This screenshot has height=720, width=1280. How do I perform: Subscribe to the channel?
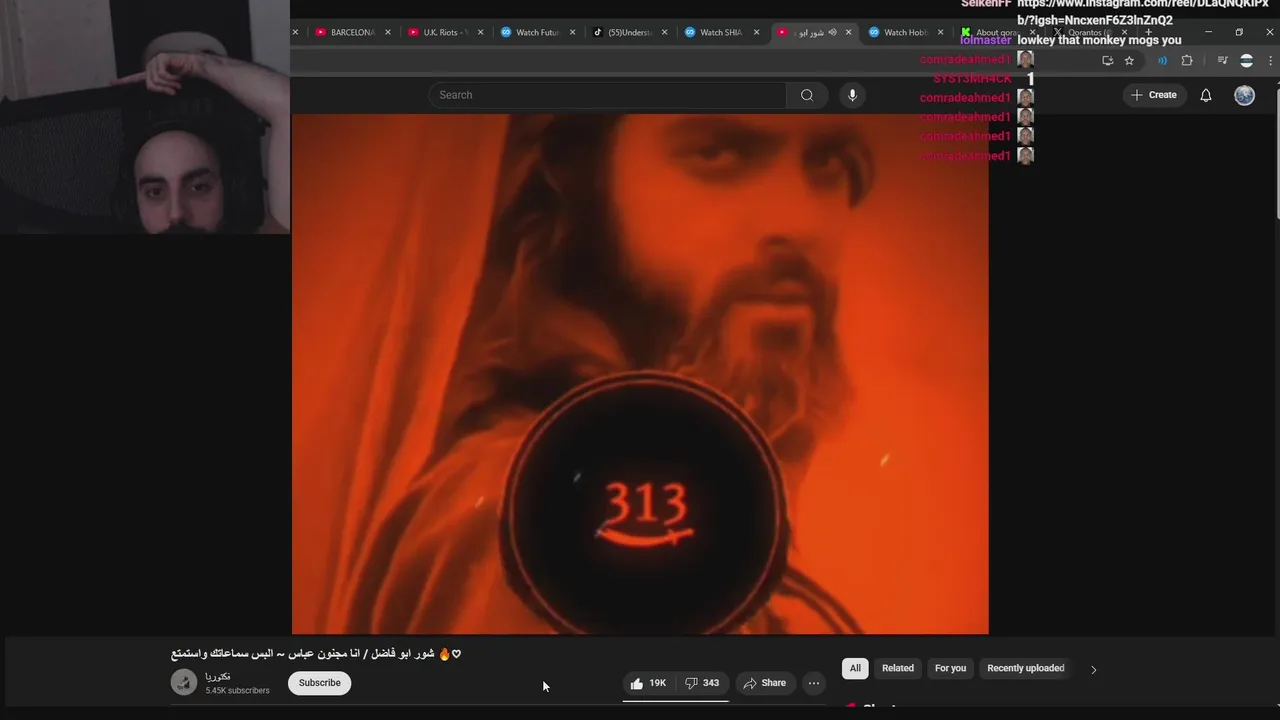point(320,683)
